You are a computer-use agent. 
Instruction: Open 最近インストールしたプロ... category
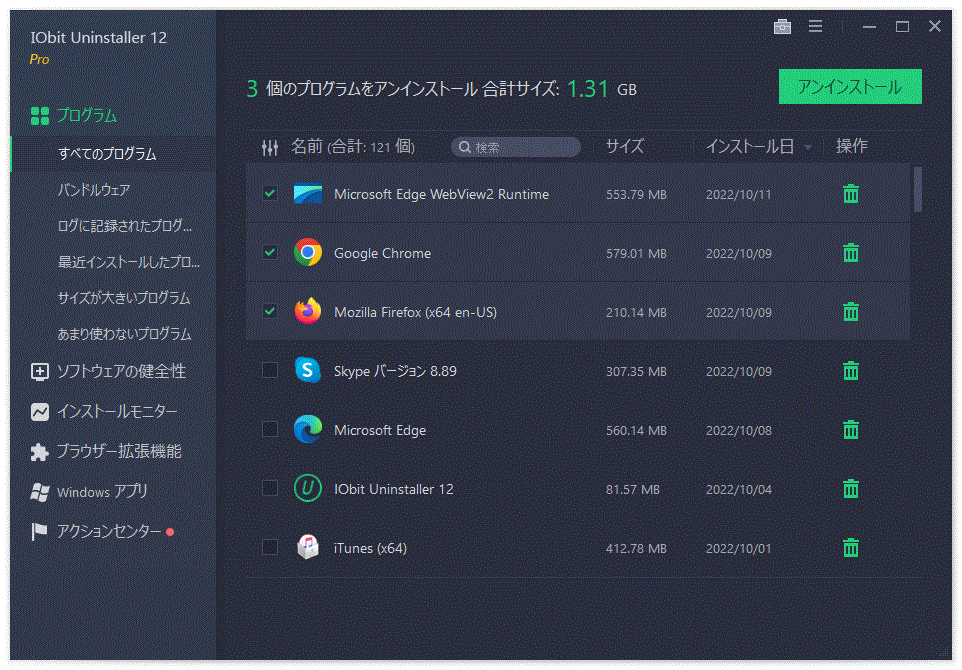click(x=129, y=262)
